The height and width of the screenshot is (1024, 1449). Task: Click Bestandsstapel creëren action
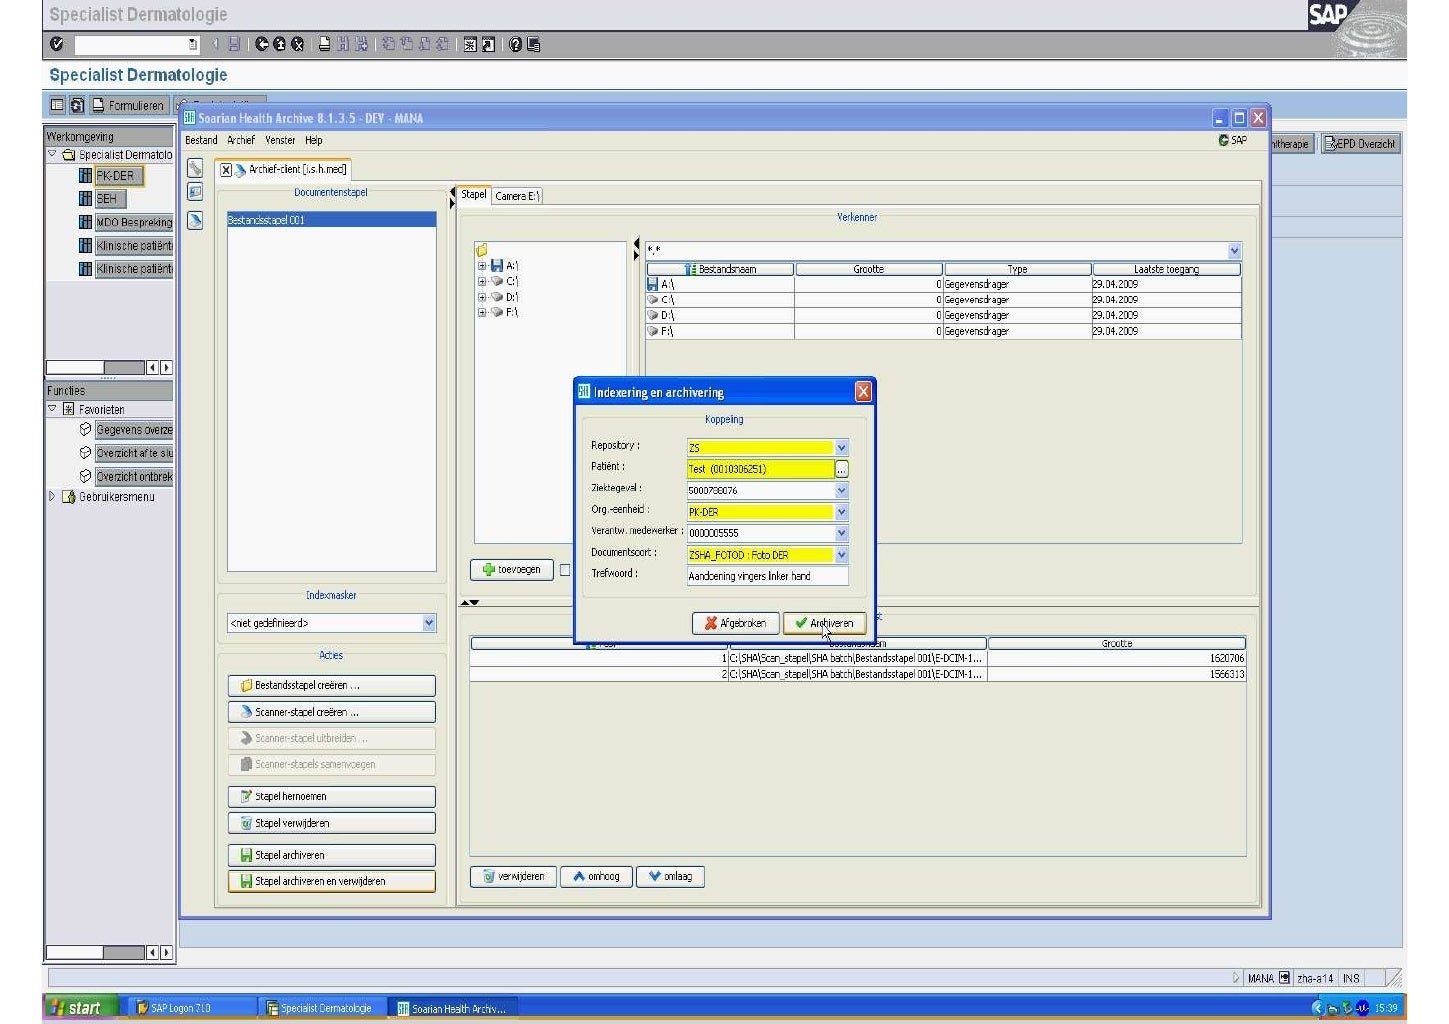(x=331, y=686)
